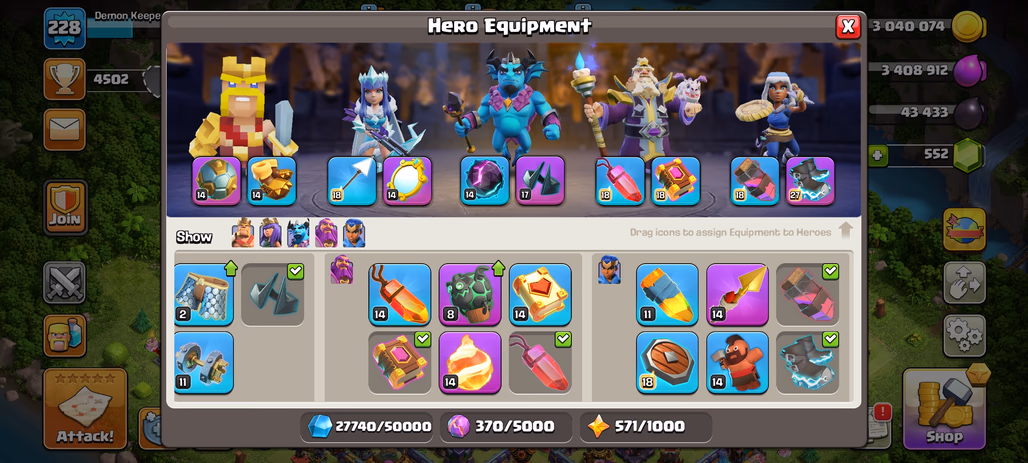Tap the up arrow beside drag hint

(846, 231)
